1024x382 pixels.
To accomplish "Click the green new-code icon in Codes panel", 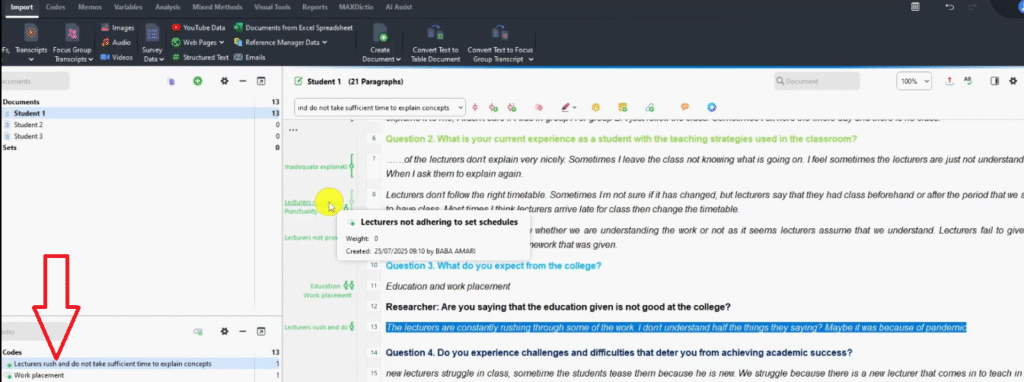I will pos(197,332).
